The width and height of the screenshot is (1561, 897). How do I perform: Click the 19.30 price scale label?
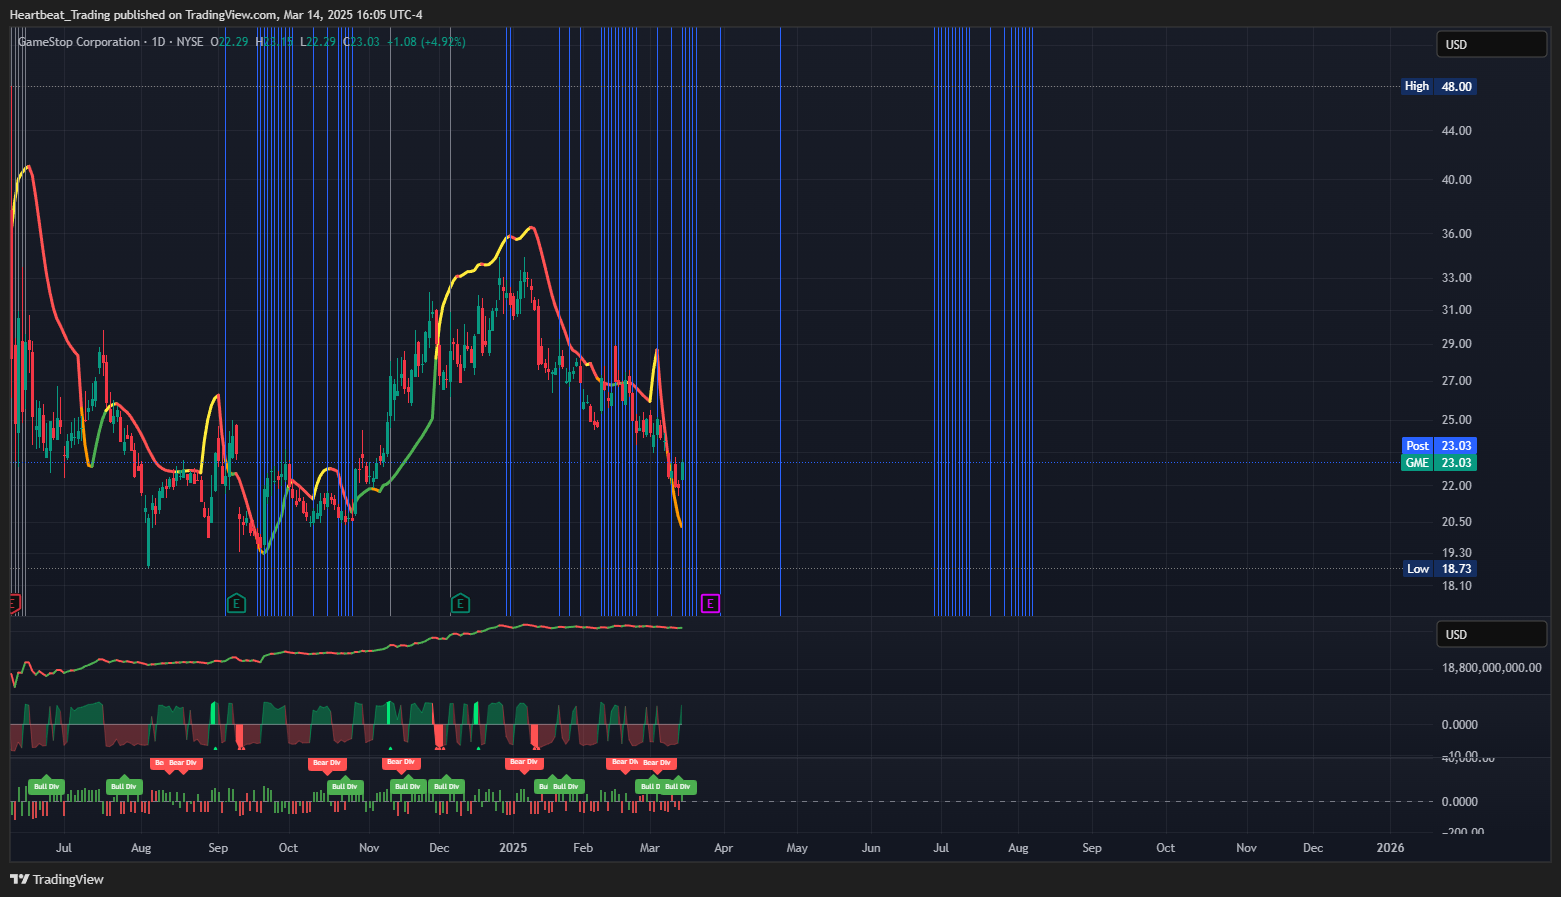pyautogui.click(x=1456, y=552)
